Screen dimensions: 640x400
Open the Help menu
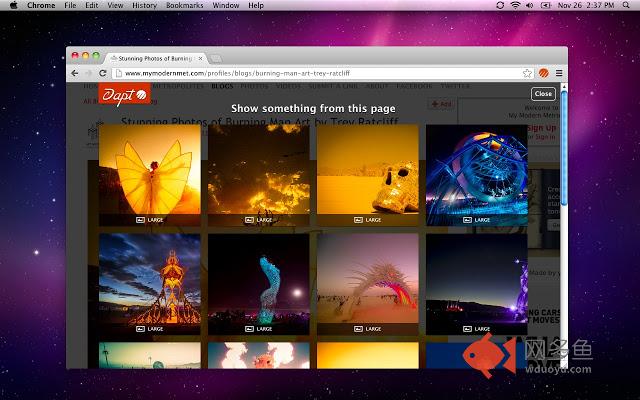[x=256, y=5]
